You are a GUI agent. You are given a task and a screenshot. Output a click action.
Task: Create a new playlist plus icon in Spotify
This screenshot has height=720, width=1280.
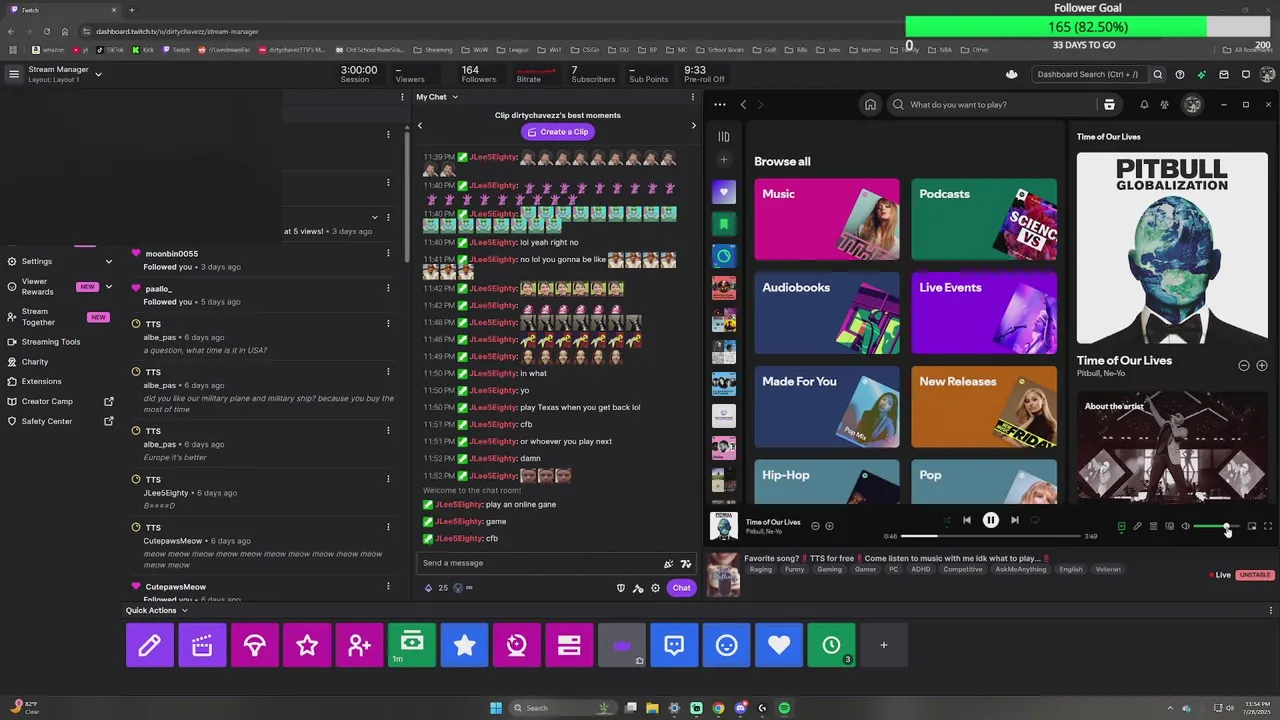click(724, 160)
